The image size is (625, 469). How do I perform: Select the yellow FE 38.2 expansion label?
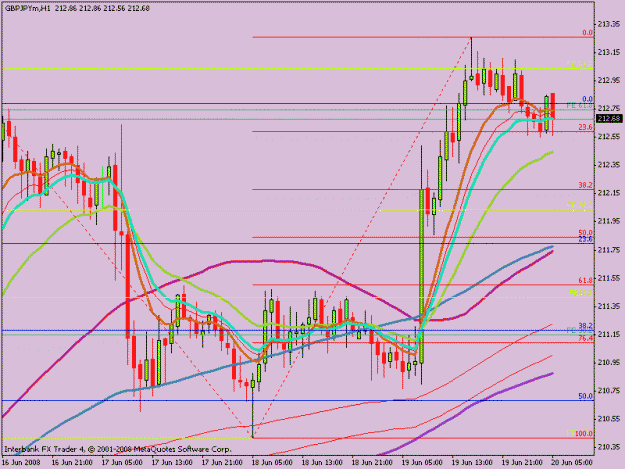pyautogui.click(x=580, y=206)
